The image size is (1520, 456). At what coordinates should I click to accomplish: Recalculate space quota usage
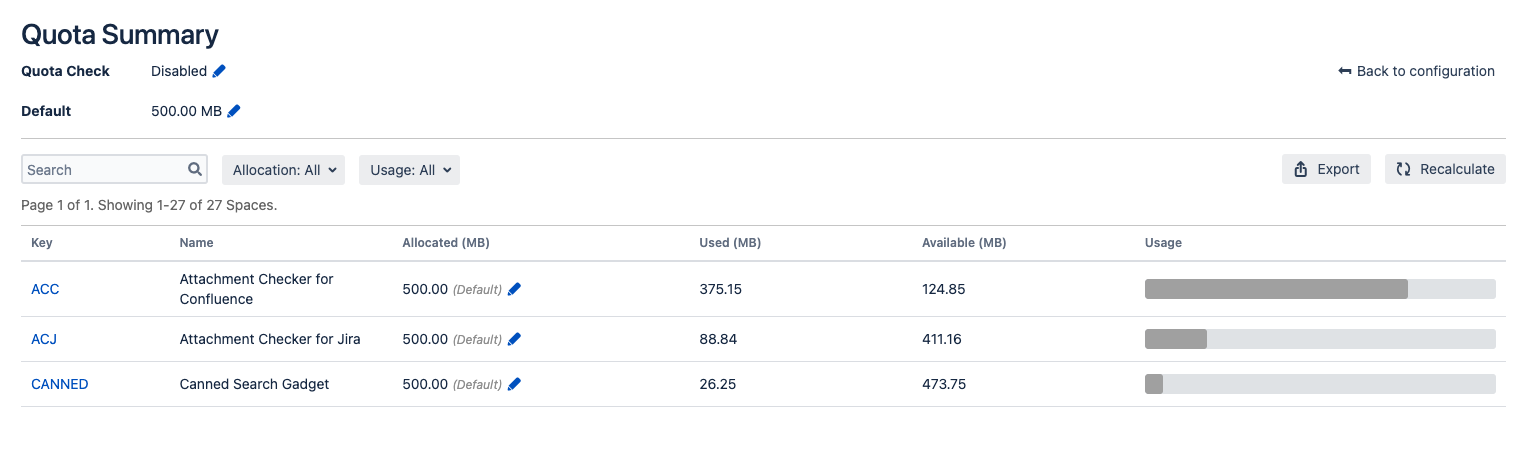1445,169
